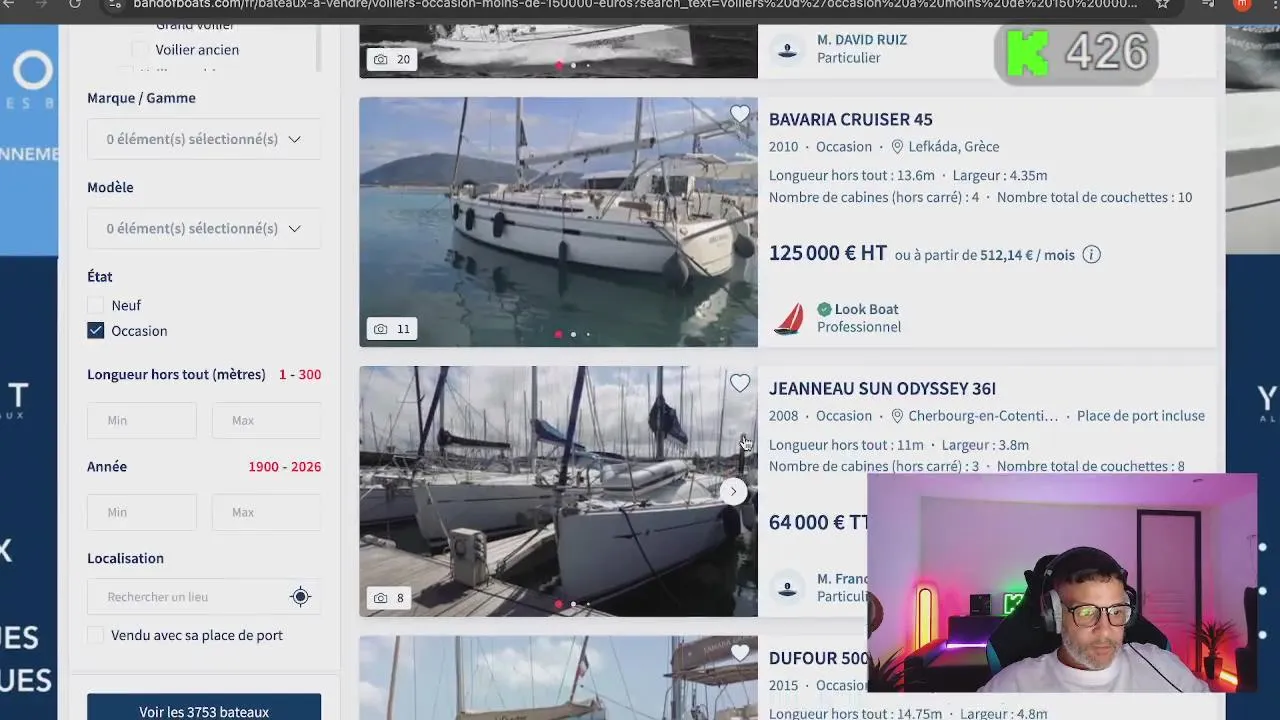Favorite the Jeanneau Sun Odyssey 36i heart icon
1280x720 pixels.
(739, 383)
